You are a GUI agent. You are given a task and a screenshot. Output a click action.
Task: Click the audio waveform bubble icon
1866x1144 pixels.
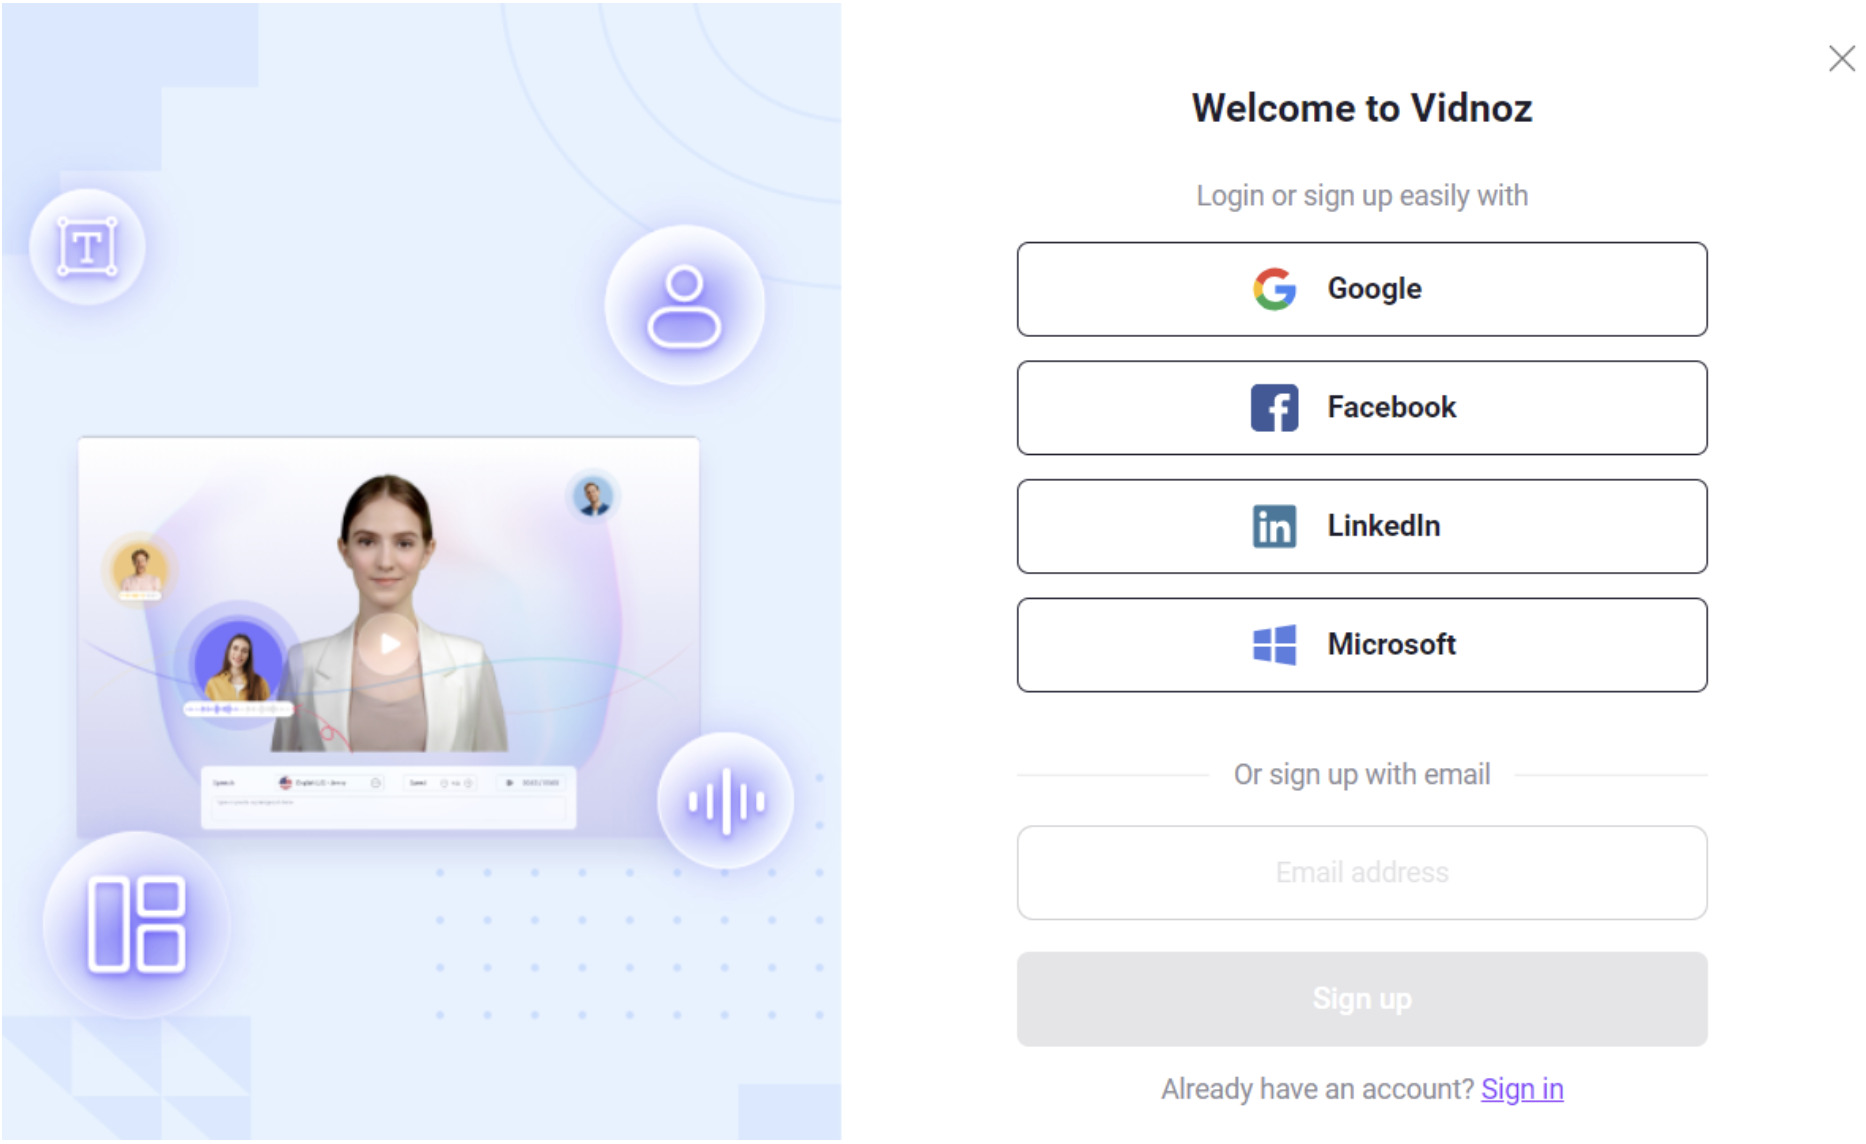(x=726, y=801)
